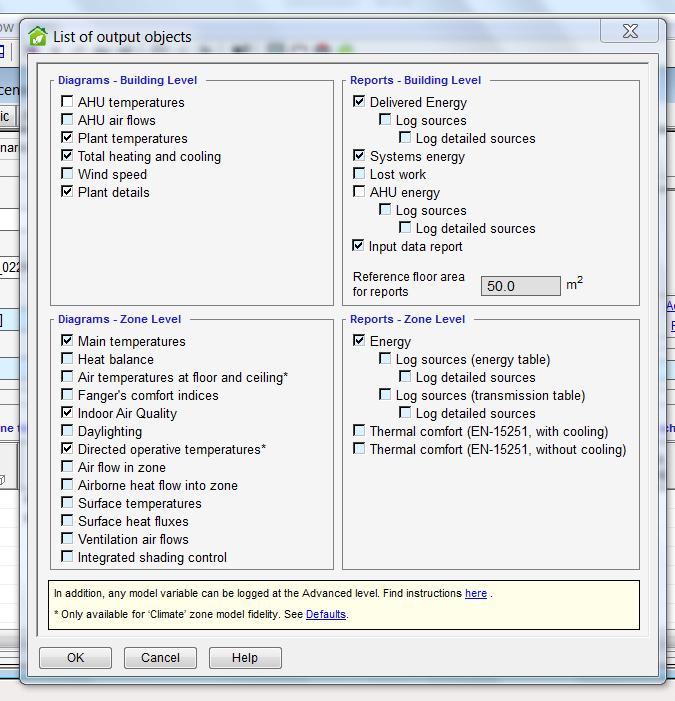Enable Log detailed sources under transmission table
This screenshot has height=701, width=675.
pyautogui.click(x=405, y=412)
